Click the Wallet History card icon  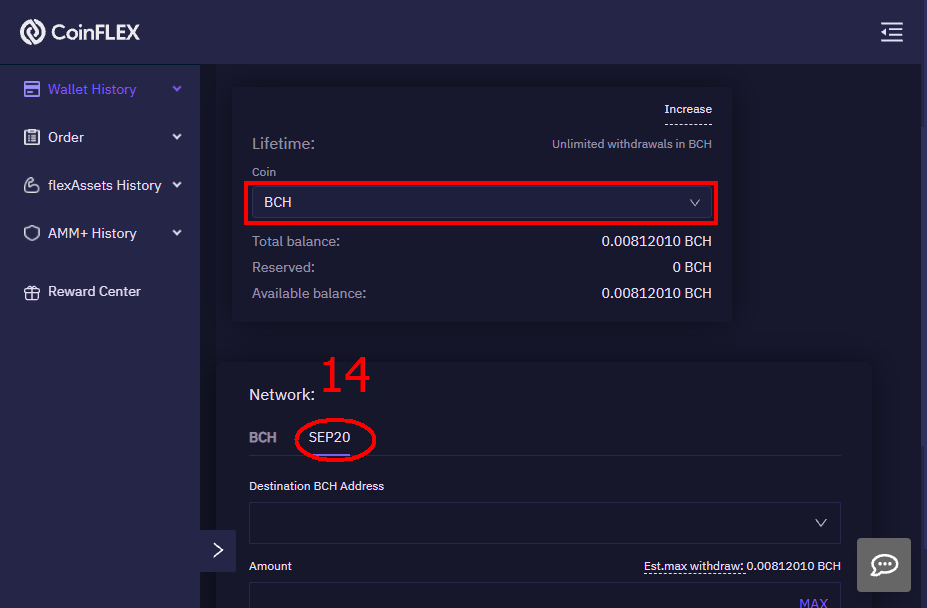tap(32, 89)
